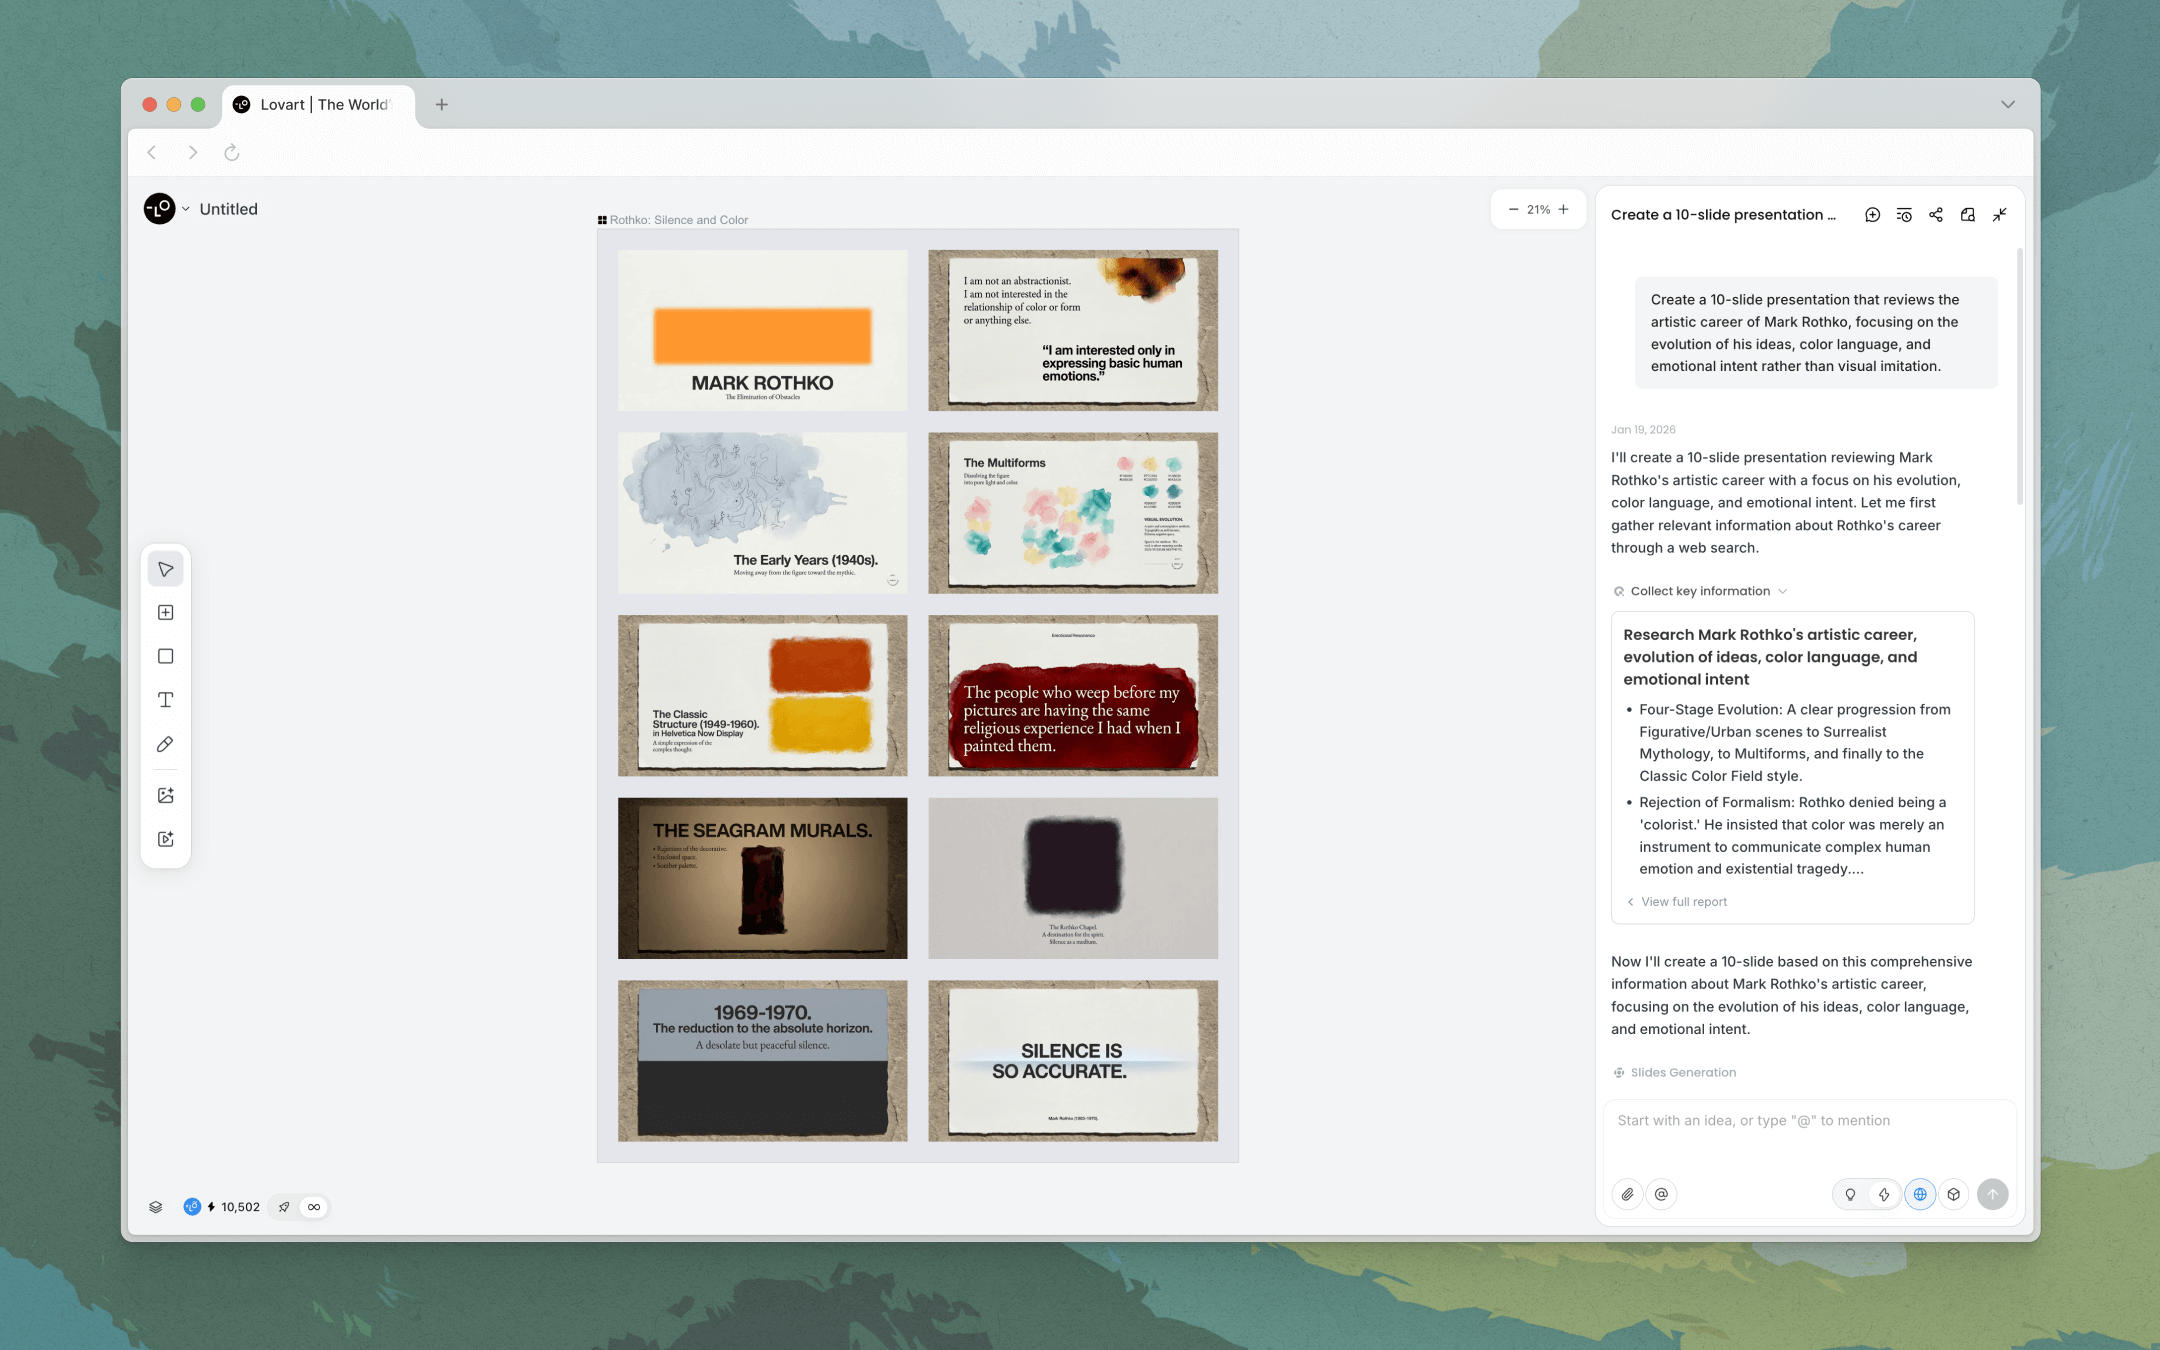Click the zoom out minus control at 21%
The width and height of the screenshot is (2160, 1350).
(x=1513, y=209)
